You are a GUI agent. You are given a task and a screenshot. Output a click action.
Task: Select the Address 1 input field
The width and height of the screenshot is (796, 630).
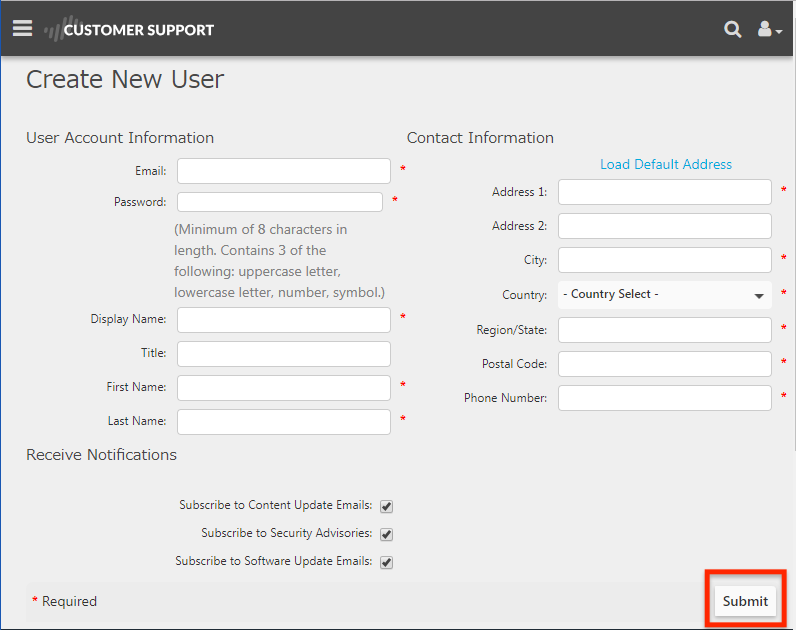pos(665,192)
